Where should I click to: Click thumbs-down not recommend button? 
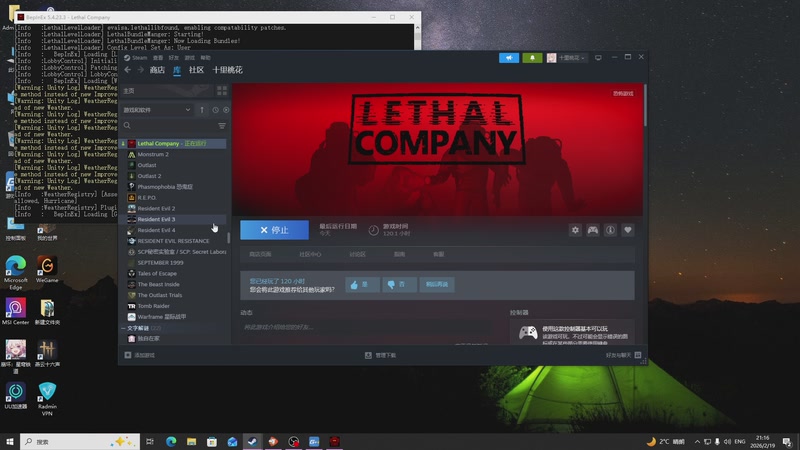pyautogui.click(x=399, y=285)
